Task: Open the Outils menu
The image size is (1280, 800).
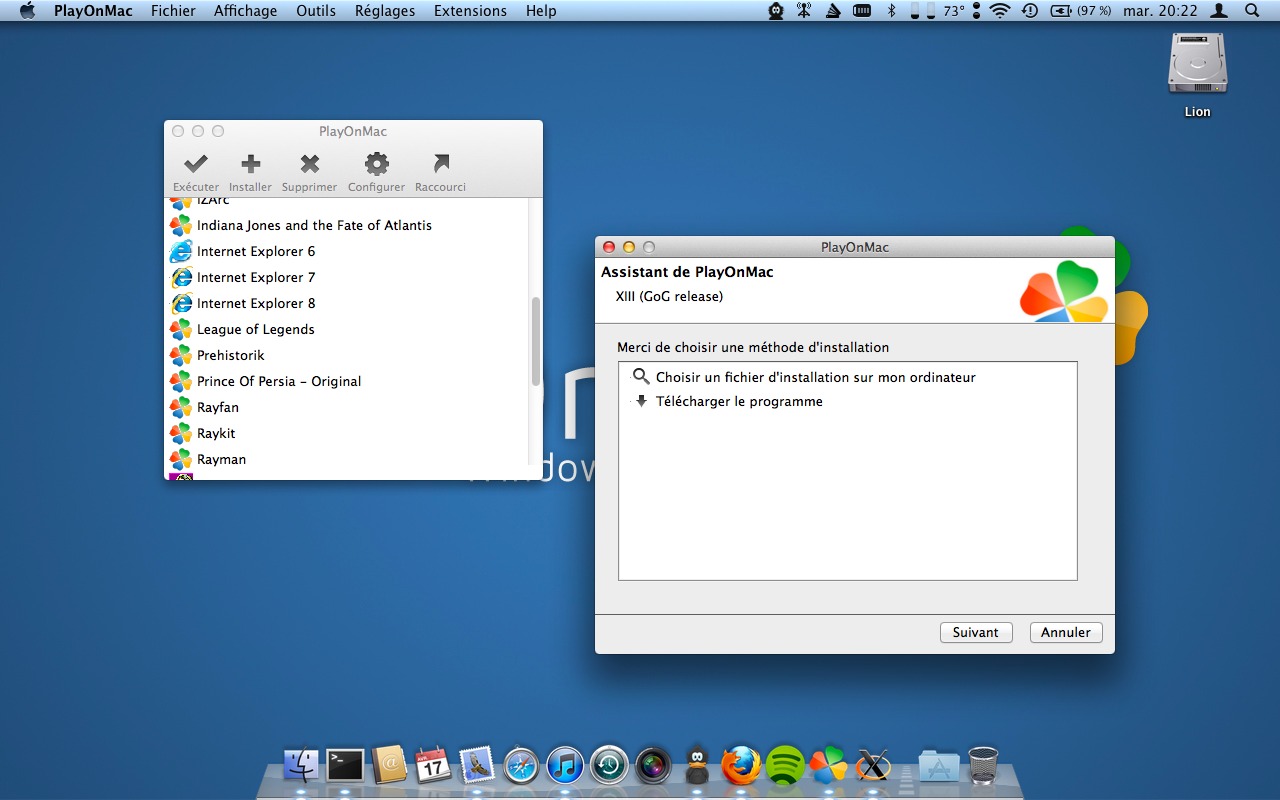Action: click(x=316, y=11)
